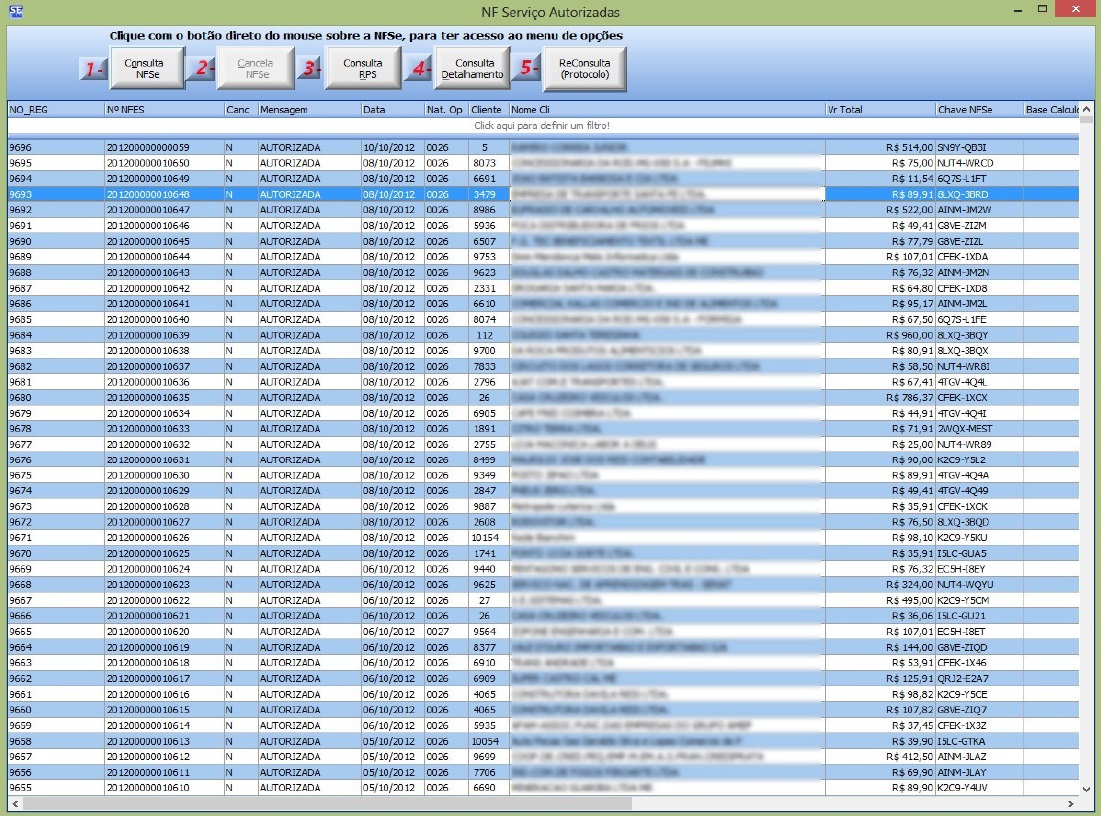This screenshot has height=816, width=1101.
Task: Click the red number 5 badge
Action: click(528, 69)
